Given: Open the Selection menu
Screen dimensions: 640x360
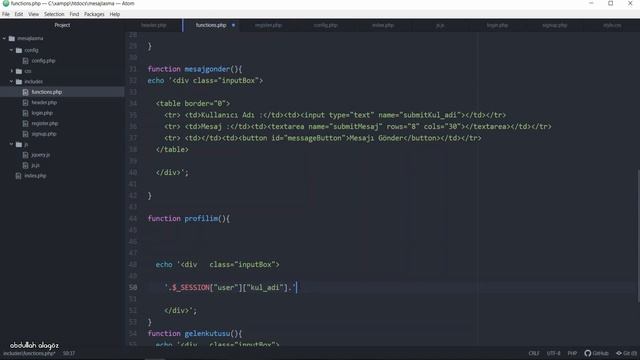Looking at the screenshot, I should pos(54,14).
